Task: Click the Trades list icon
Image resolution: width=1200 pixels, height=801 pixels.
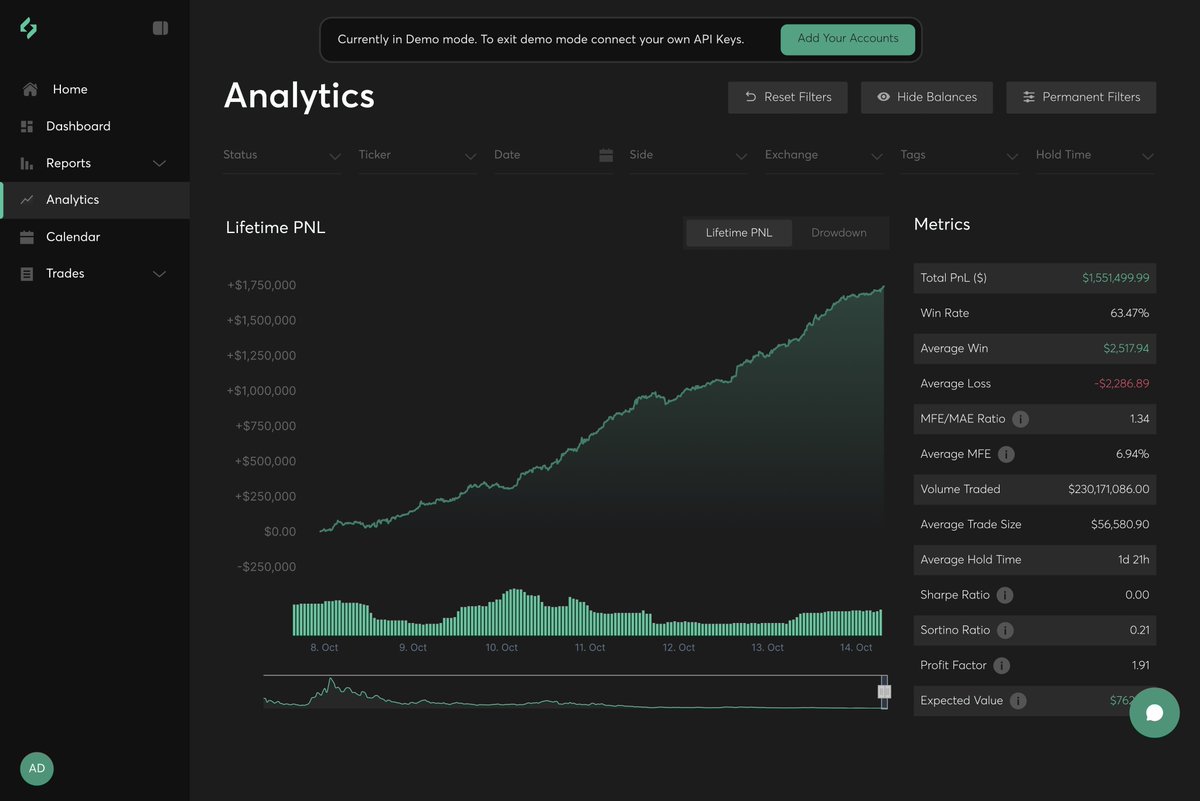Action: tap(26, 273)
